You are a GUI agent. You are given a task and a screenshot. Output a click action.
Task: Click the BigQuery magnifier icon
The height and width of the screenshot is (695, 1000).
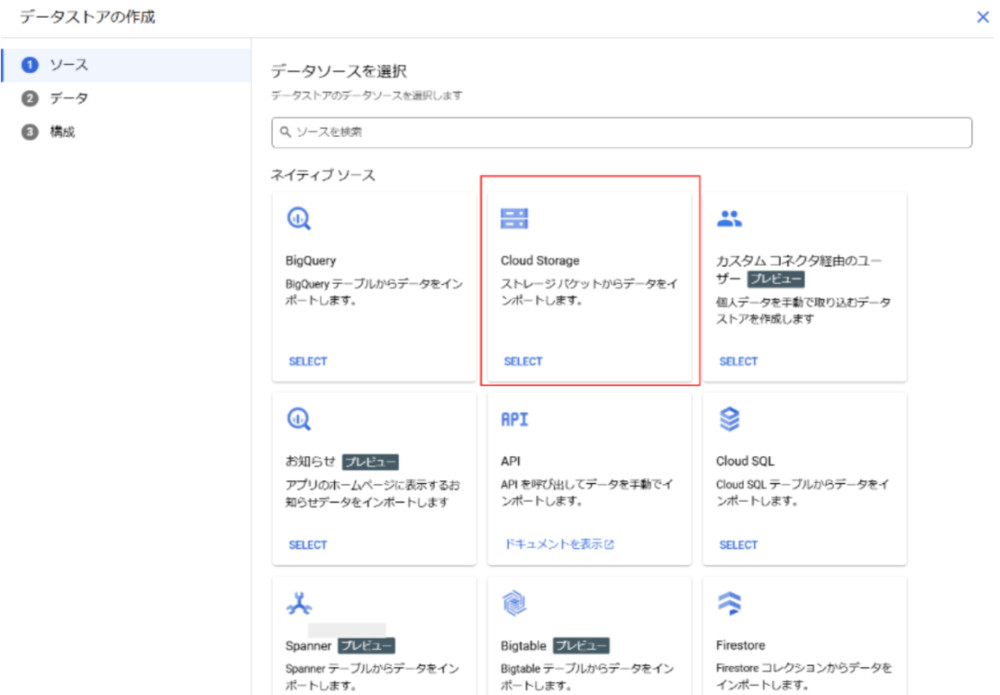pyautogui.click(x=299, y=219)
